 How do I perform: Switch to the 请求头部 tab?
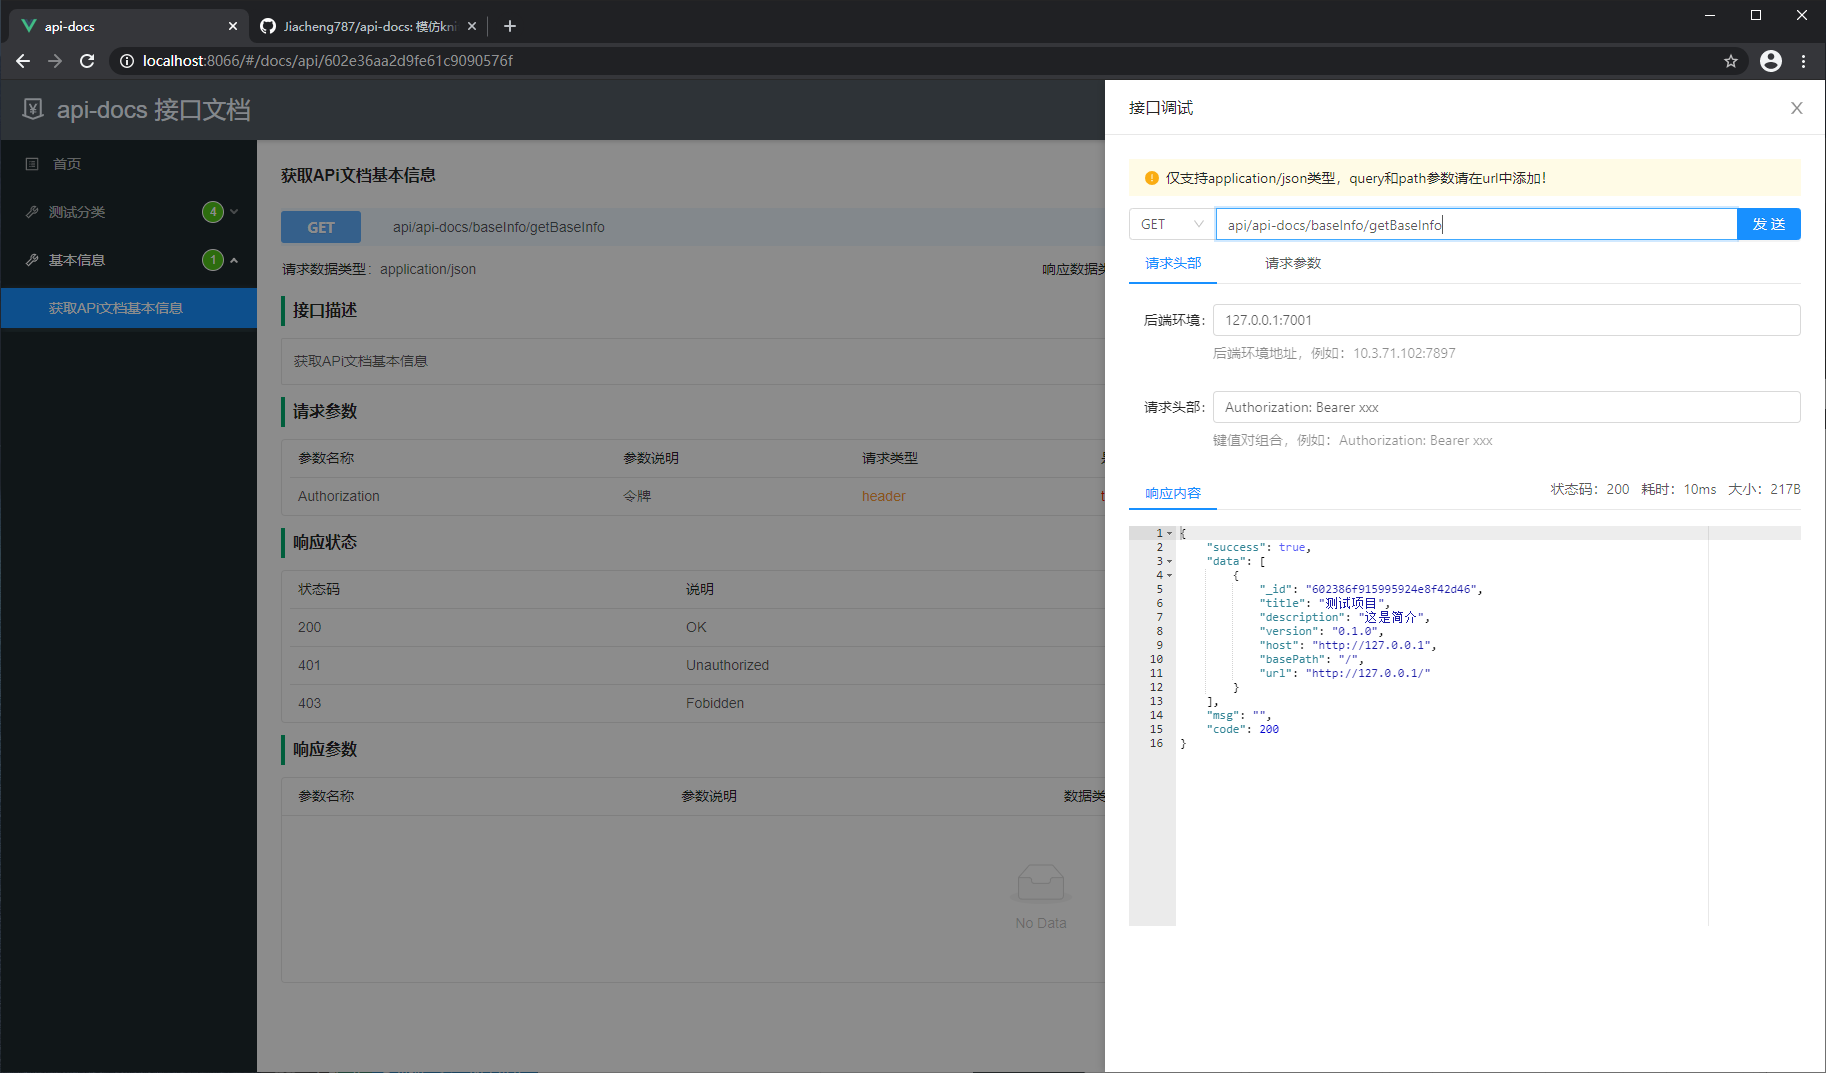point(1173,263)
